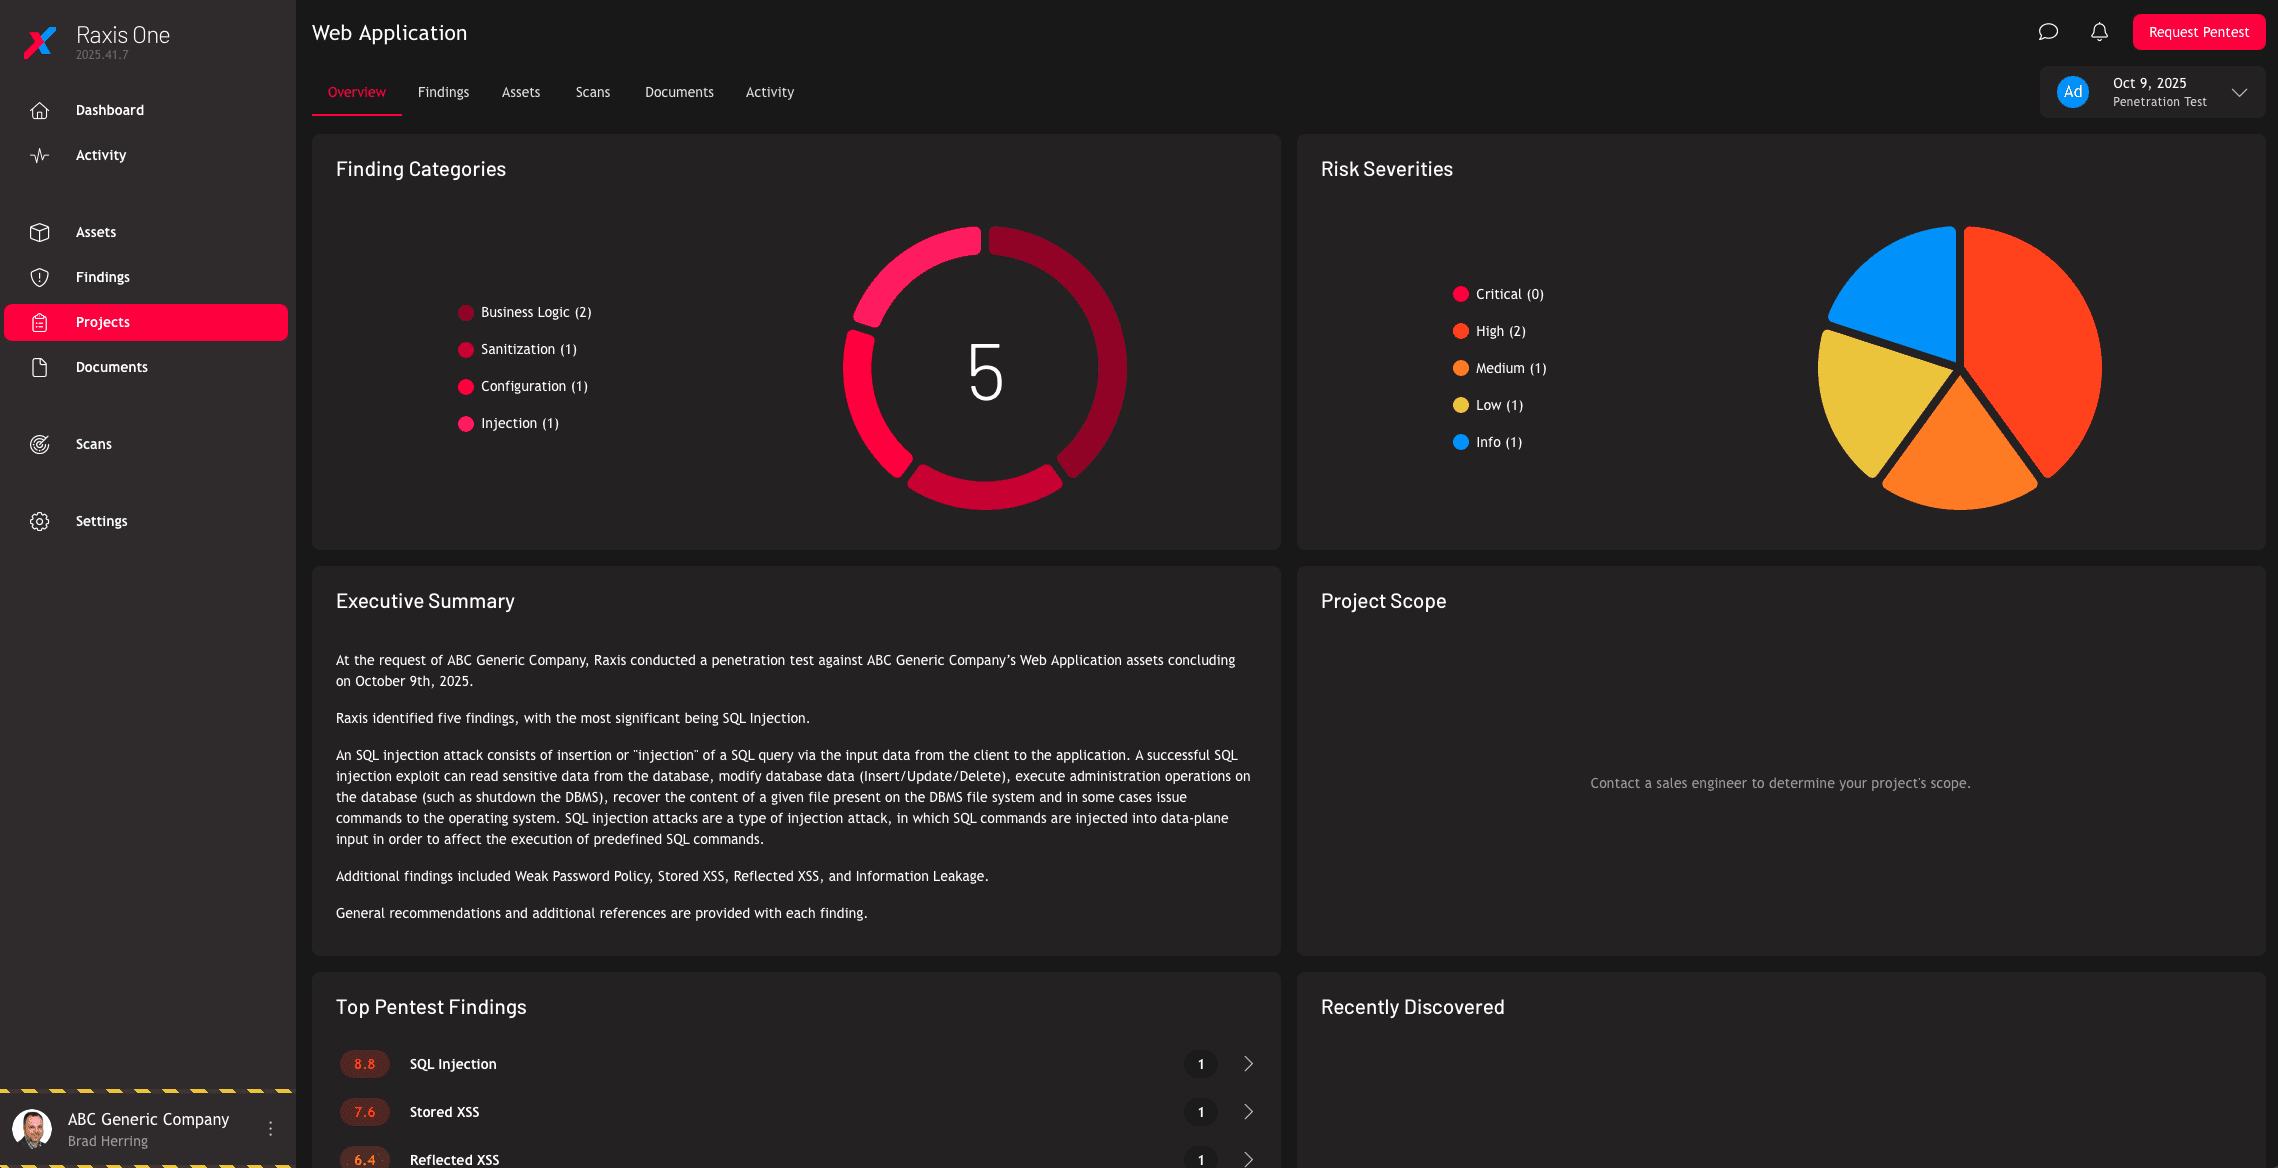Open ABC Generic Company three-dot menu
2278x1168 pixels.
270,1129
